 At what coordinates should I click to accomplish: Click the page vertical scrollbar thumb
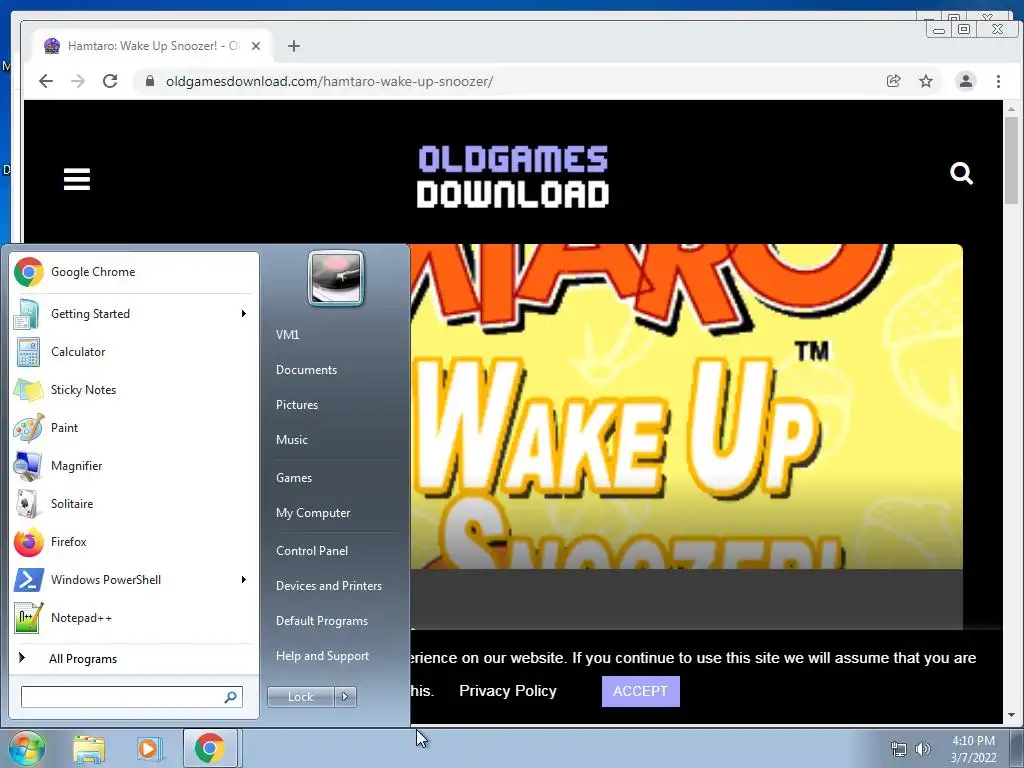(1012, 160)
